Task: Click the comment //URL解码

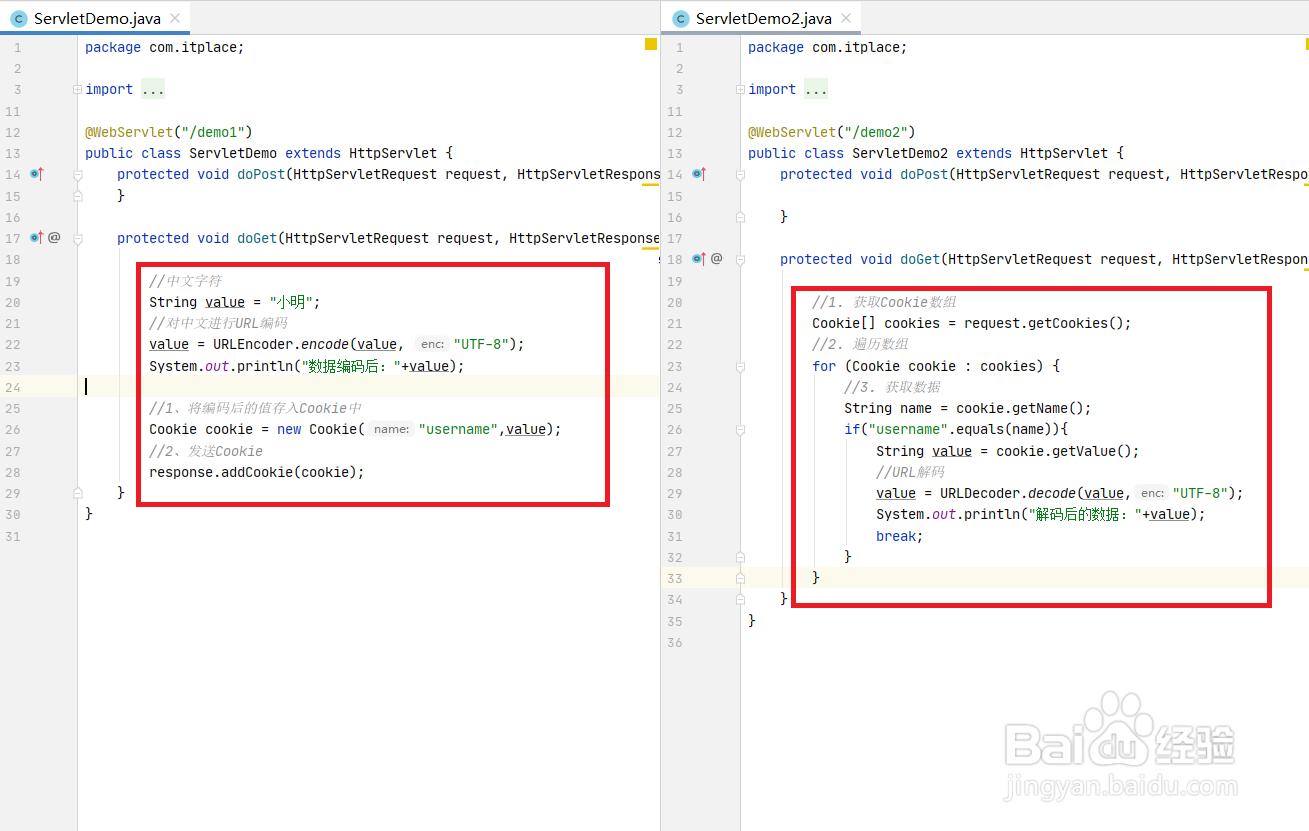Action: 910,472
